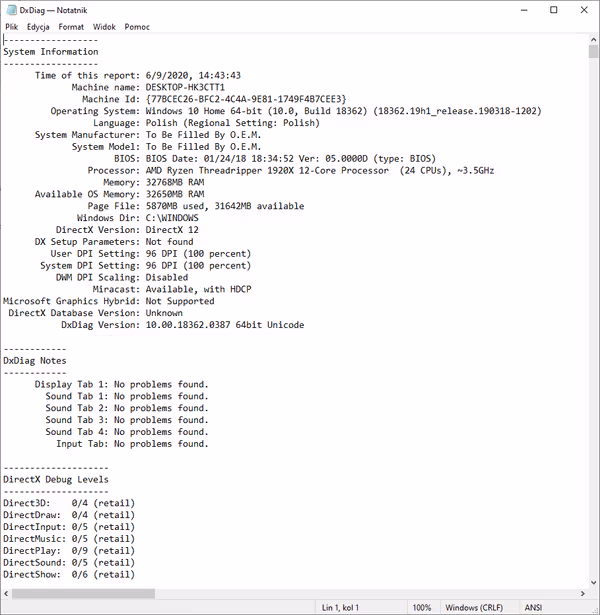The height and width of the screenshot is (615, 600).
Task: Click the 'Sound Tab 2' notes line
Action: (127, 408)
